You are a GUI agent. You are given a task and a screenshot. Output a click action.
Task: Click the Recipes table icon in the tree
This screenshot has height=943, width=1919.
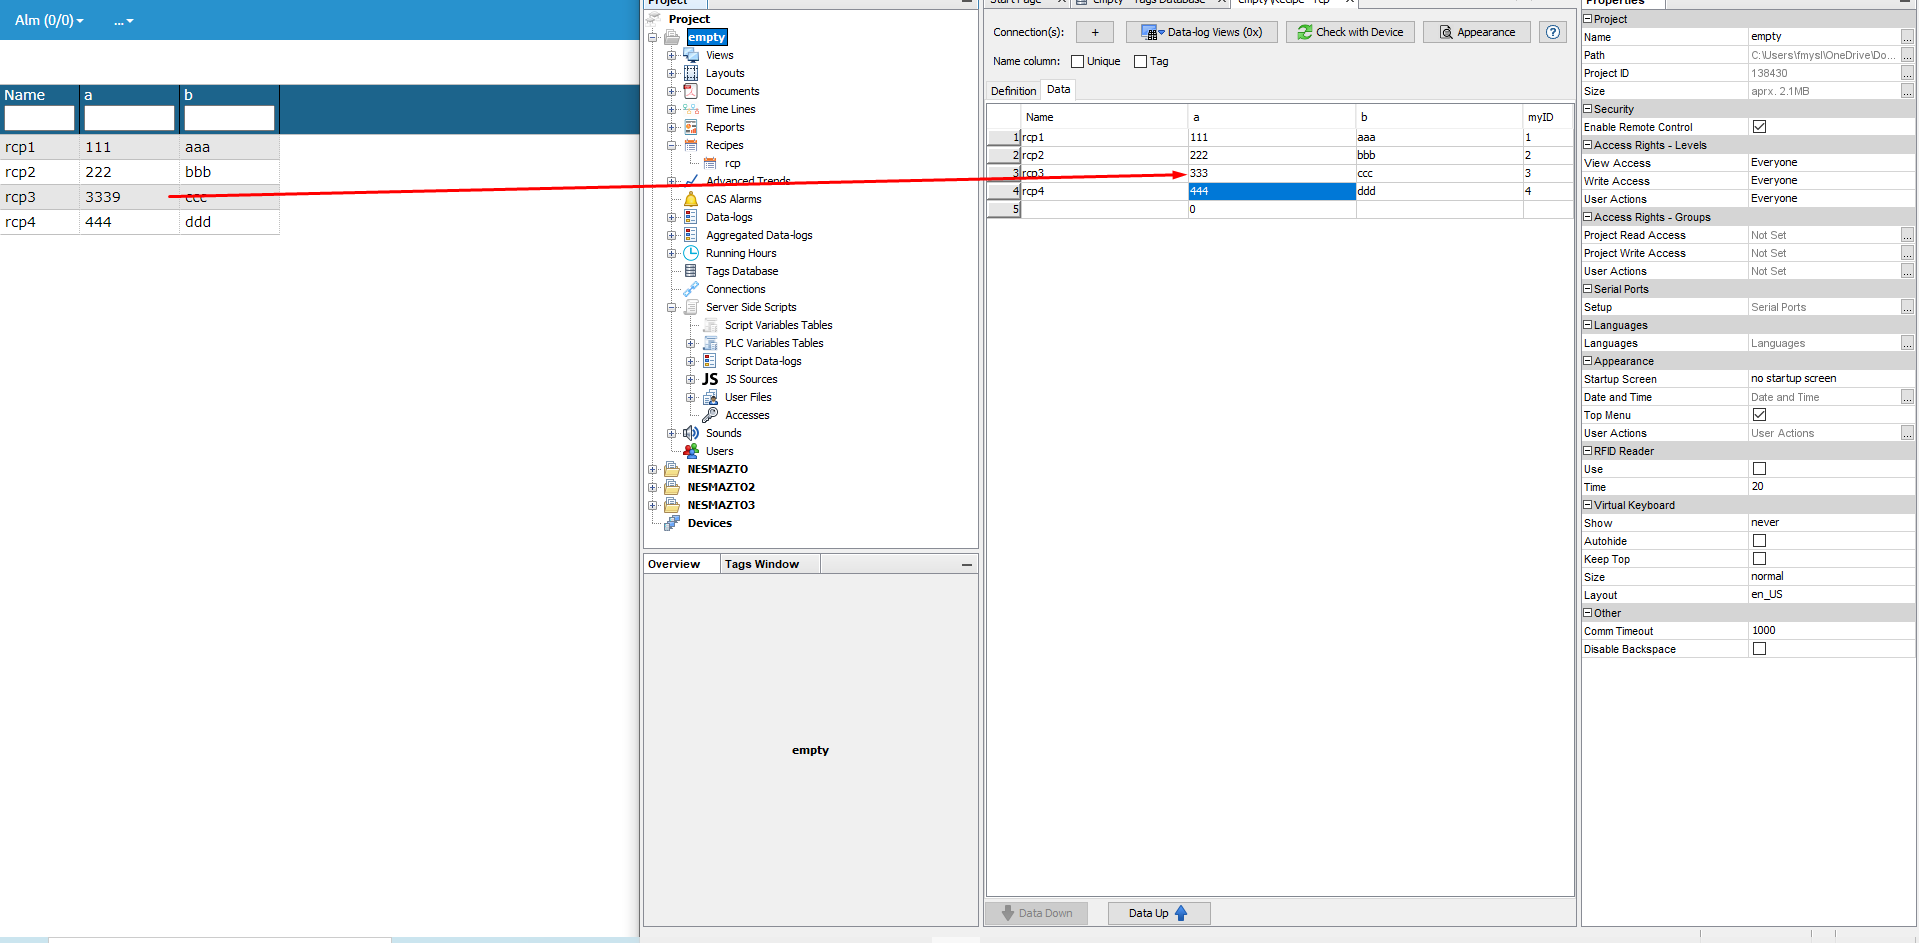coord(691,145)
